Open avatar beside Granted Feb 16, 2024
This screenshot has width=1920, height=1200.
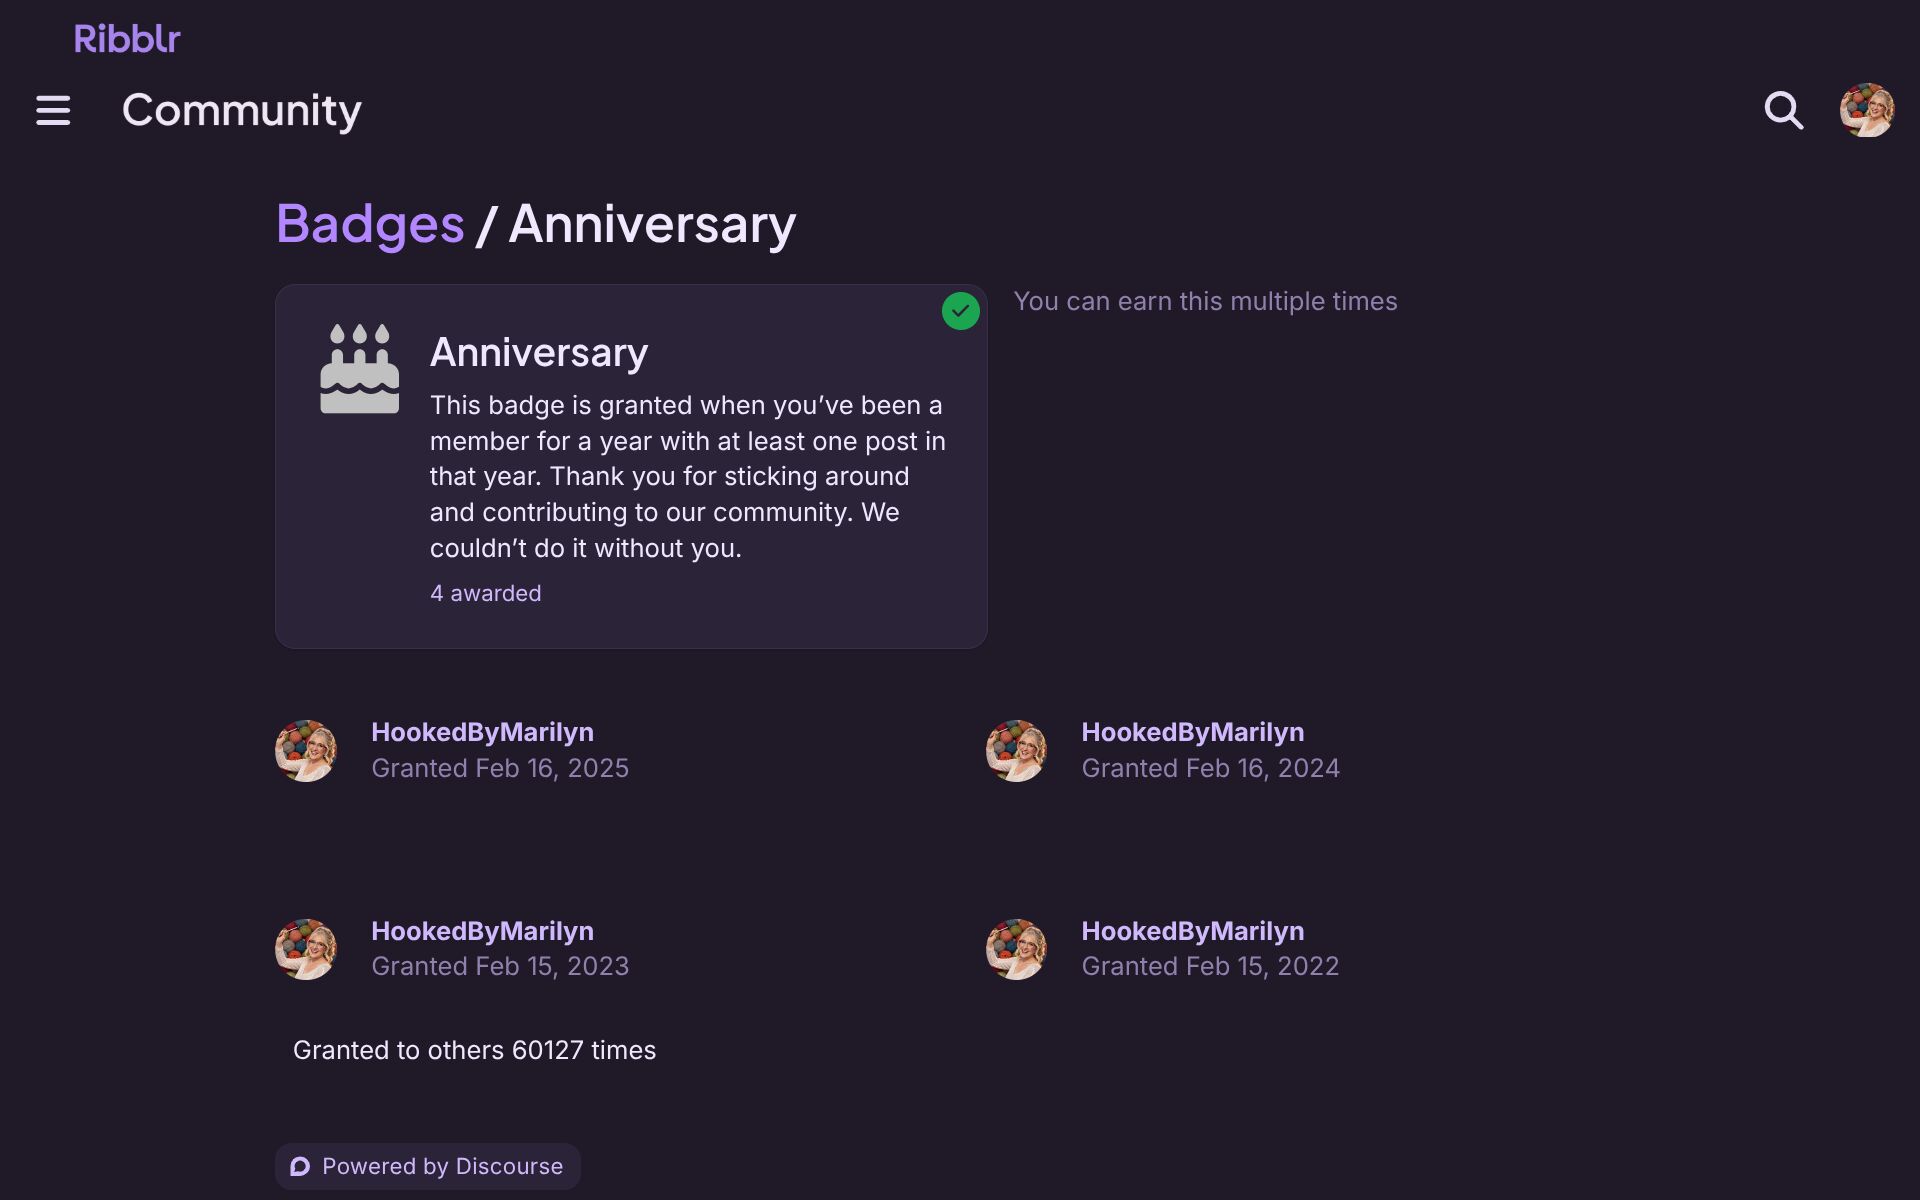tap(1016, 750)
